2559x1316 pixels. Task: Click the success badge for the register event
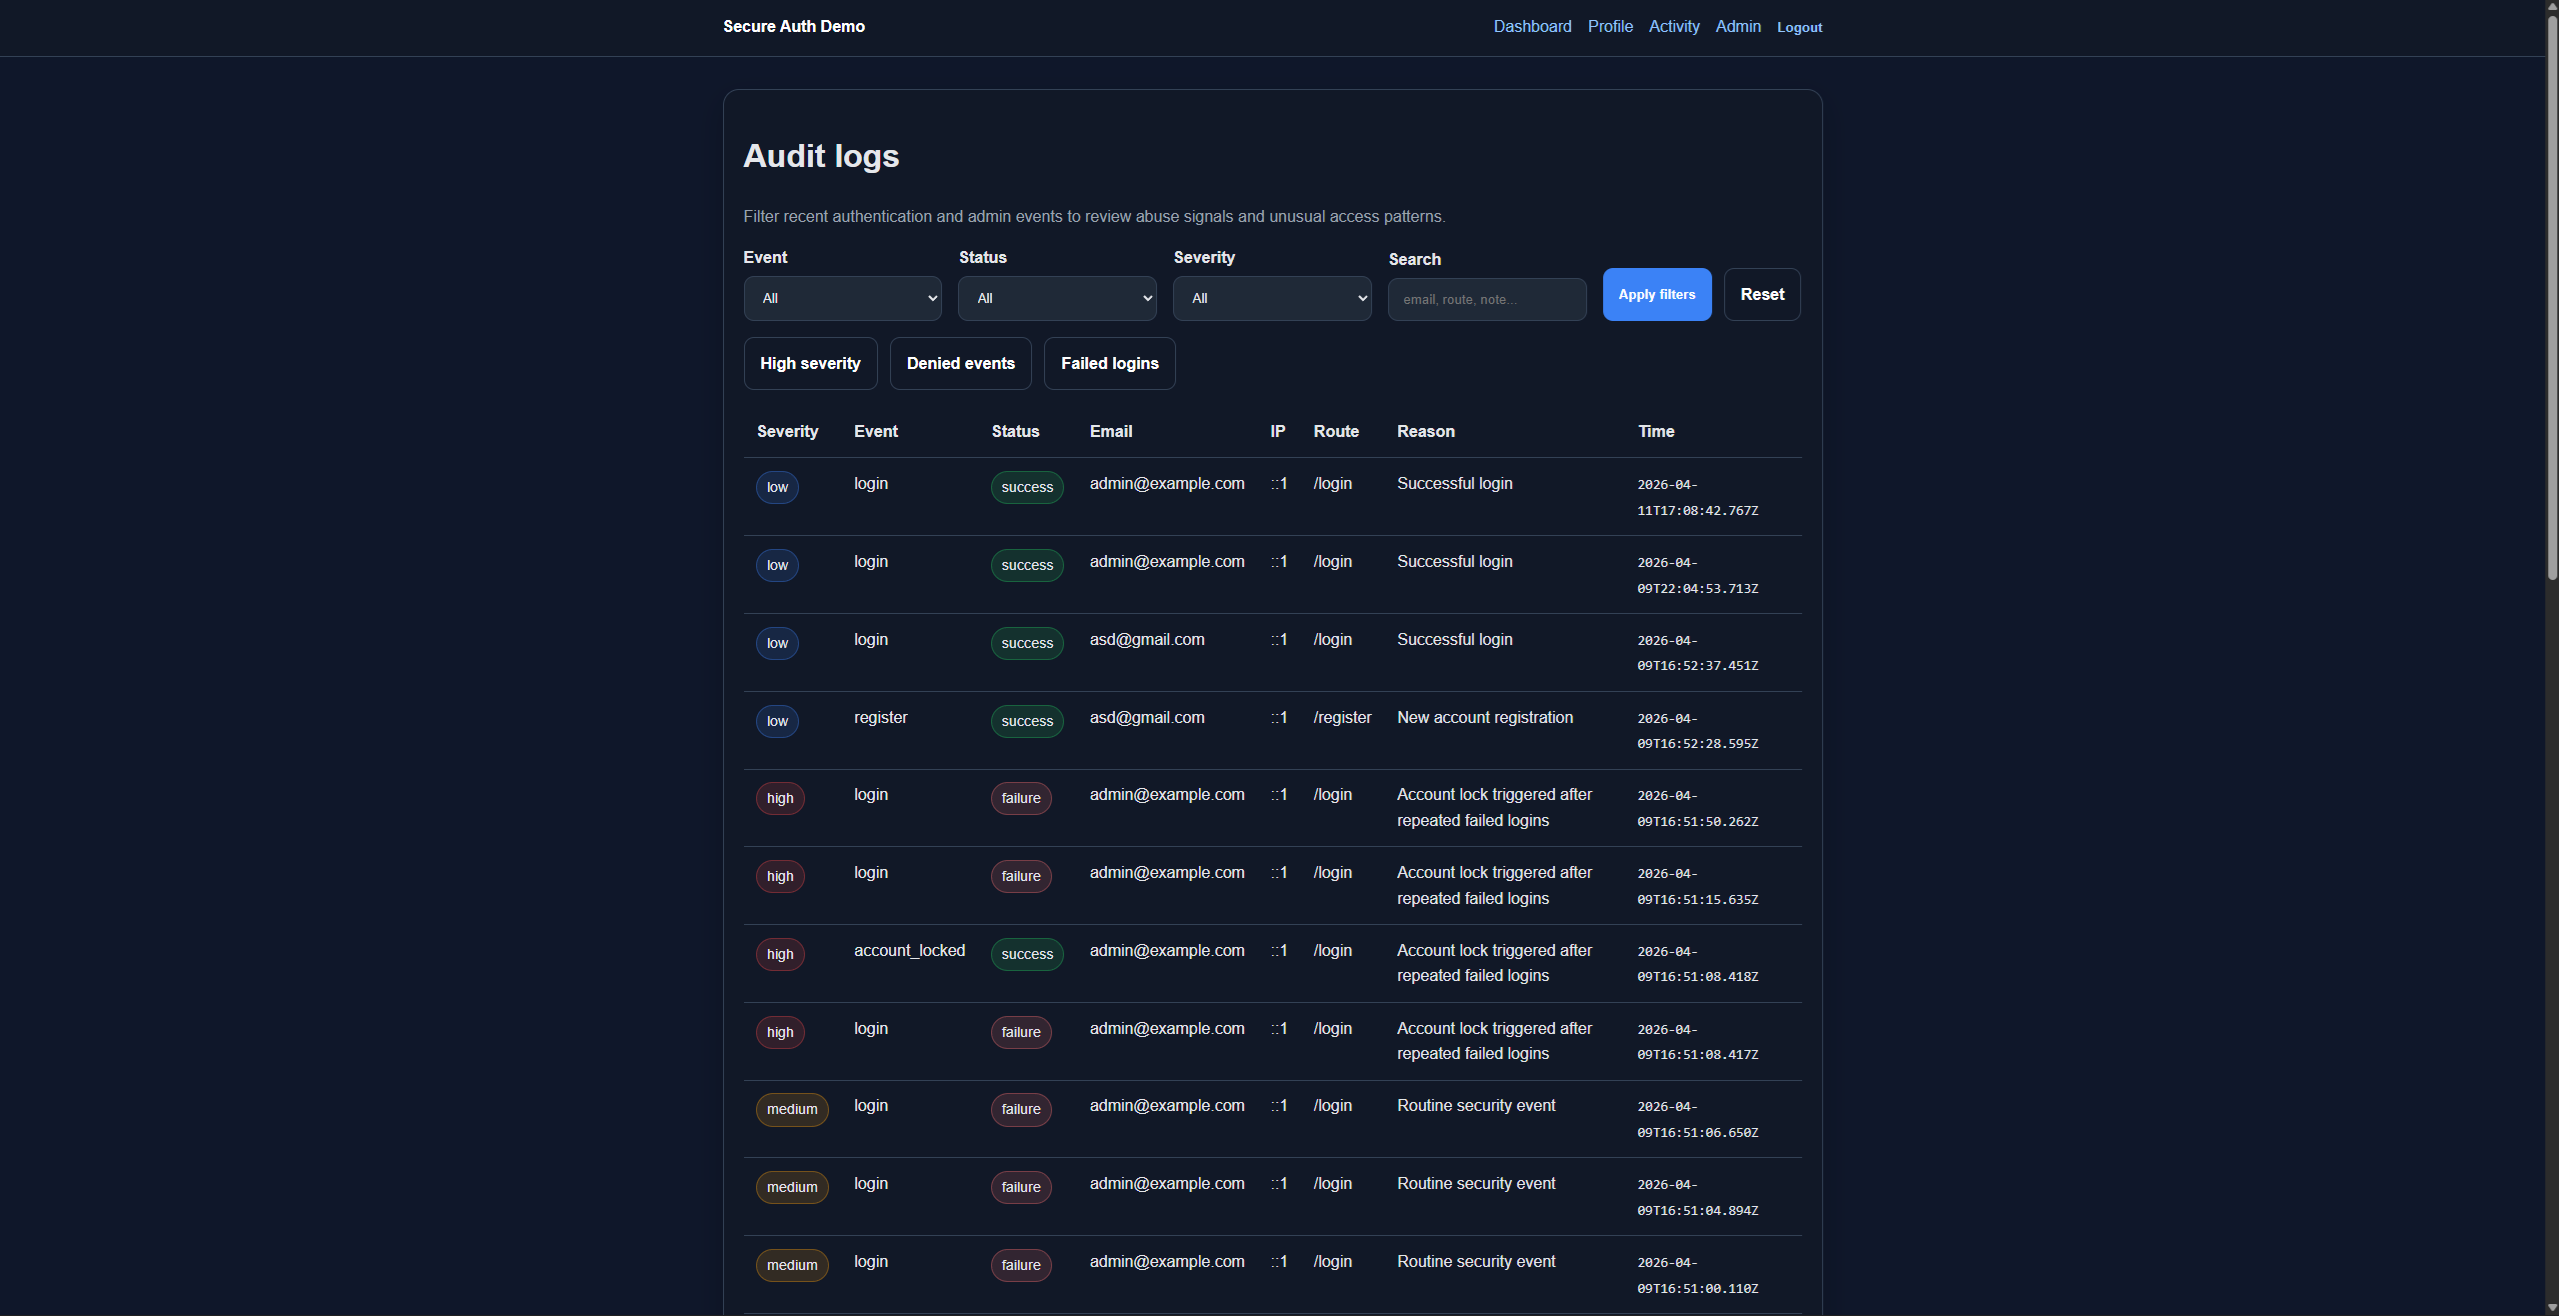click(x=1026, y=721)
